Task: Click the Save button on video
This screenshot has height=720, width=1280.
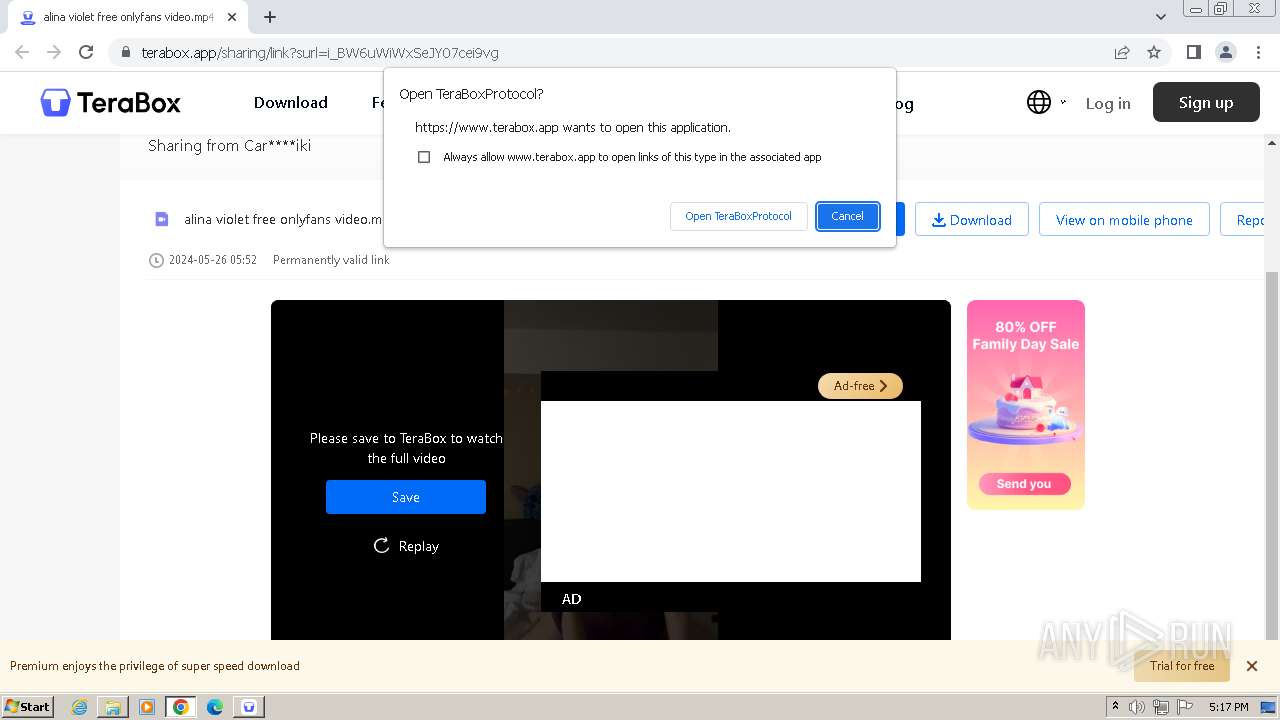Action: (406, 497)
